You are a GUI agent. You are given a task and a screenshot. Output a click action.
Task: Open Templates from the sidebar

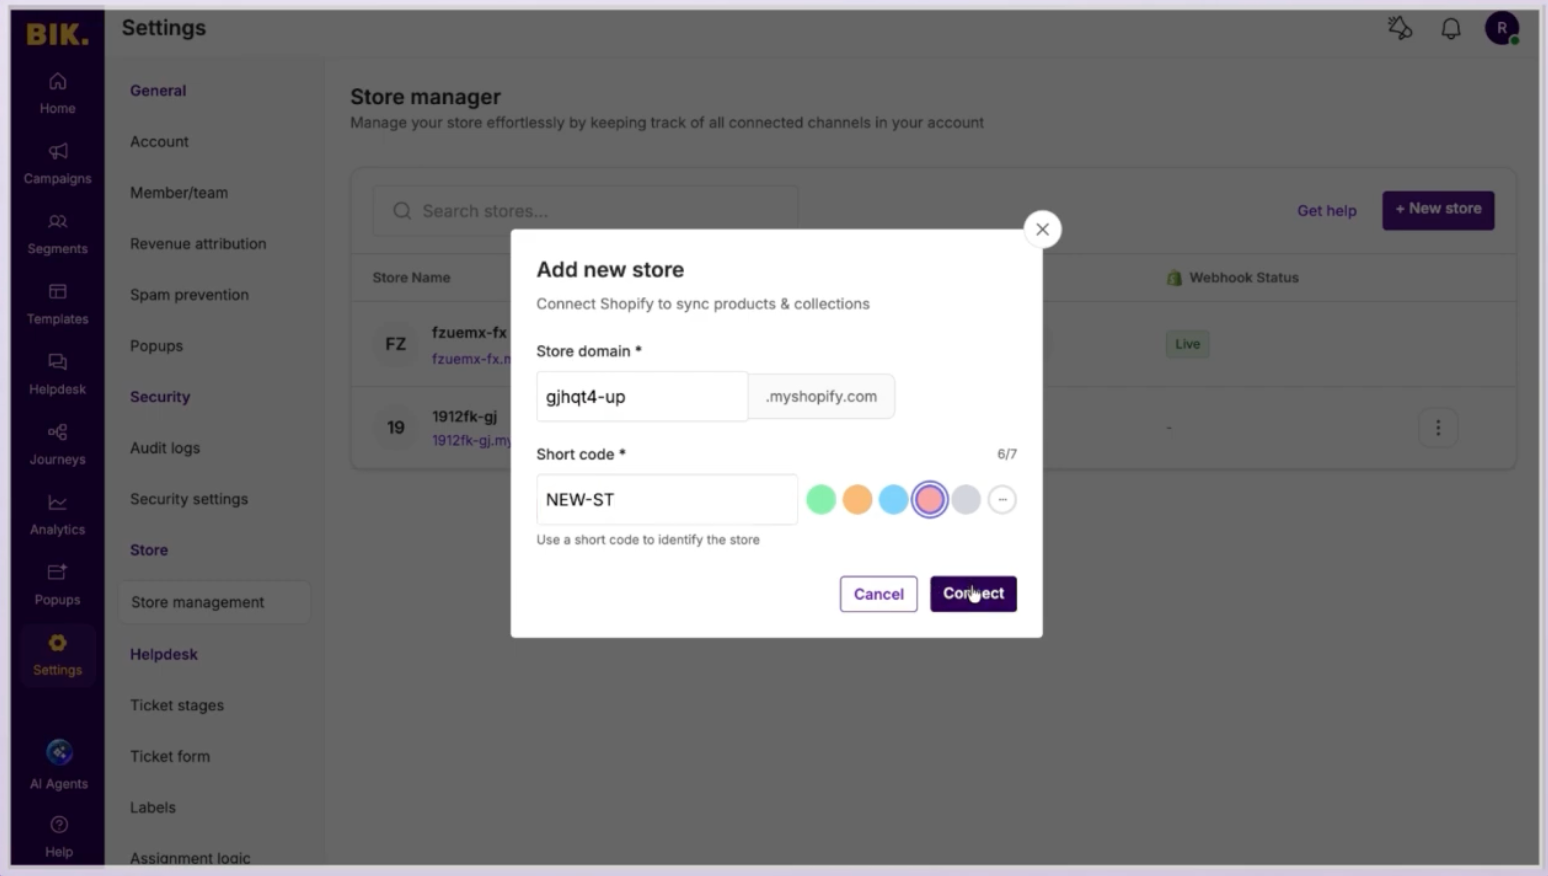(57, 303)
